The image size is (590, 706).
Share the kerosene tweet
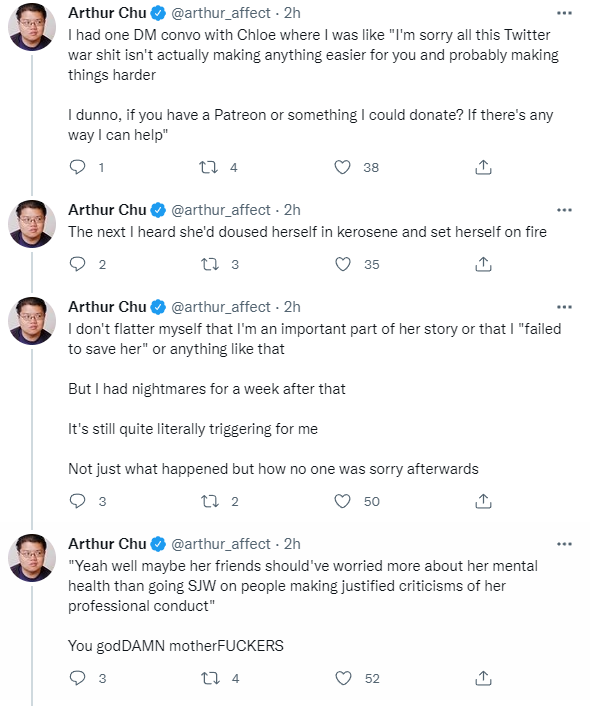click(x=483, y=264)
